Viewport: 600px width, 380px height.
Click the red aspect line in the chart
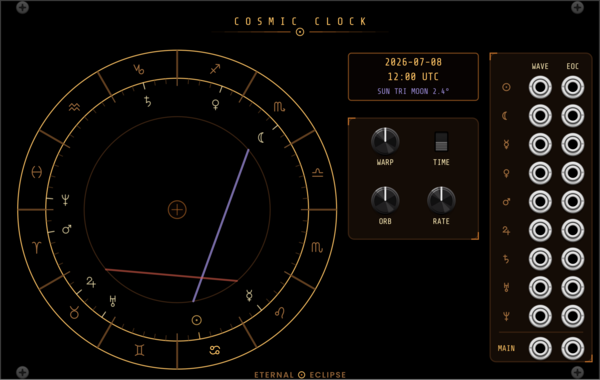(x=171, y=275)
